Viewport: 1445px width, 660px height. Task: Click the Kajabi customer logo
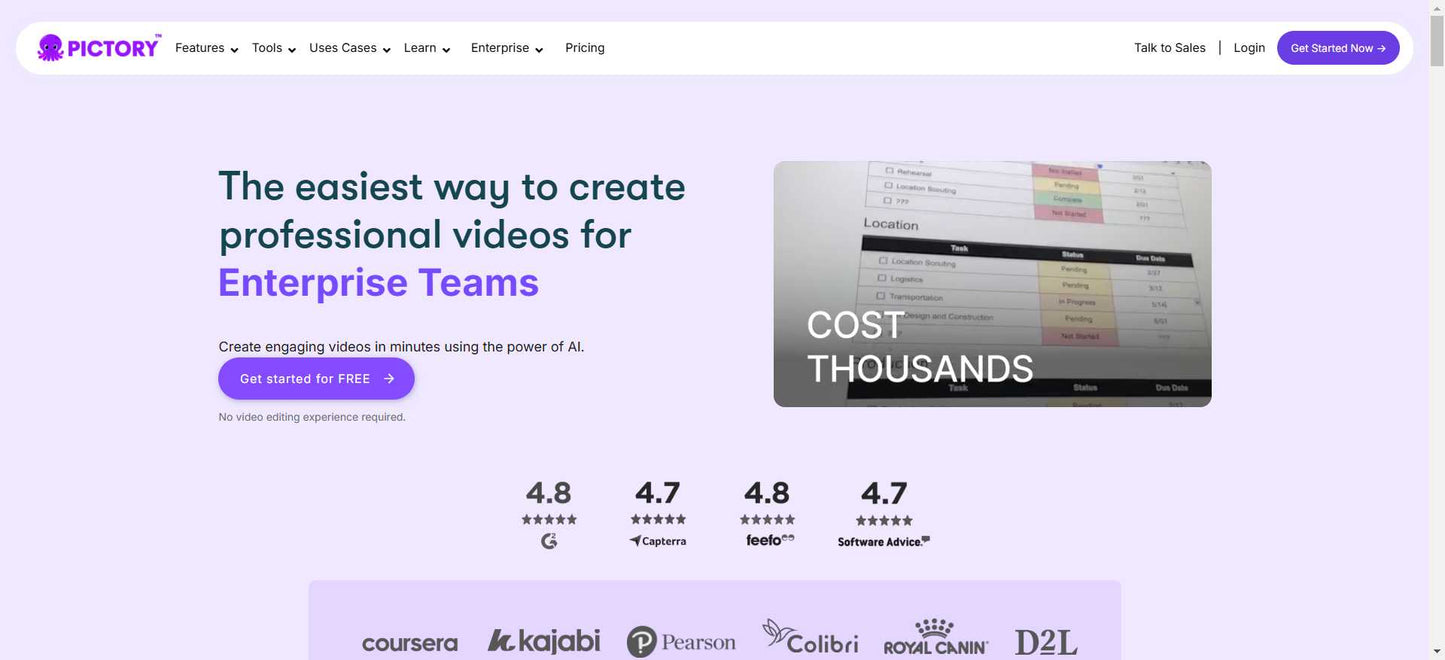[544, 641]
